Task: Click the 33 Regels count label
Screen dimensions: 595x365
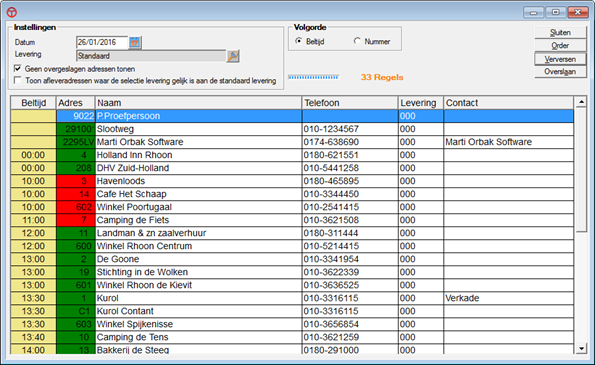Action: 382,77
